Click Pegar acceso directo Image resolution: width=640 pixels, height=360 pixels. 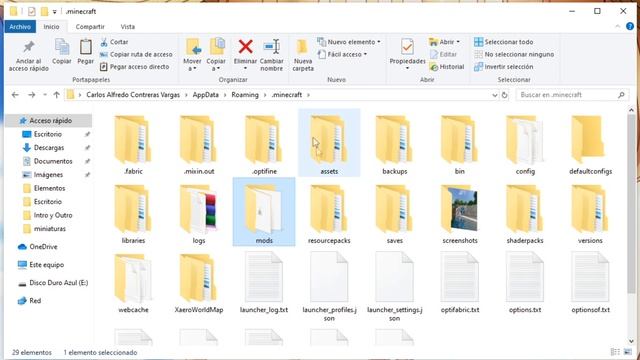[x=135, y=67]
